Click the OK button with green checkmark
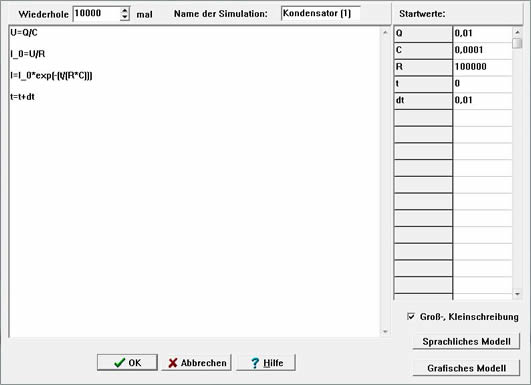531x385 pixels. pos(127,362)
